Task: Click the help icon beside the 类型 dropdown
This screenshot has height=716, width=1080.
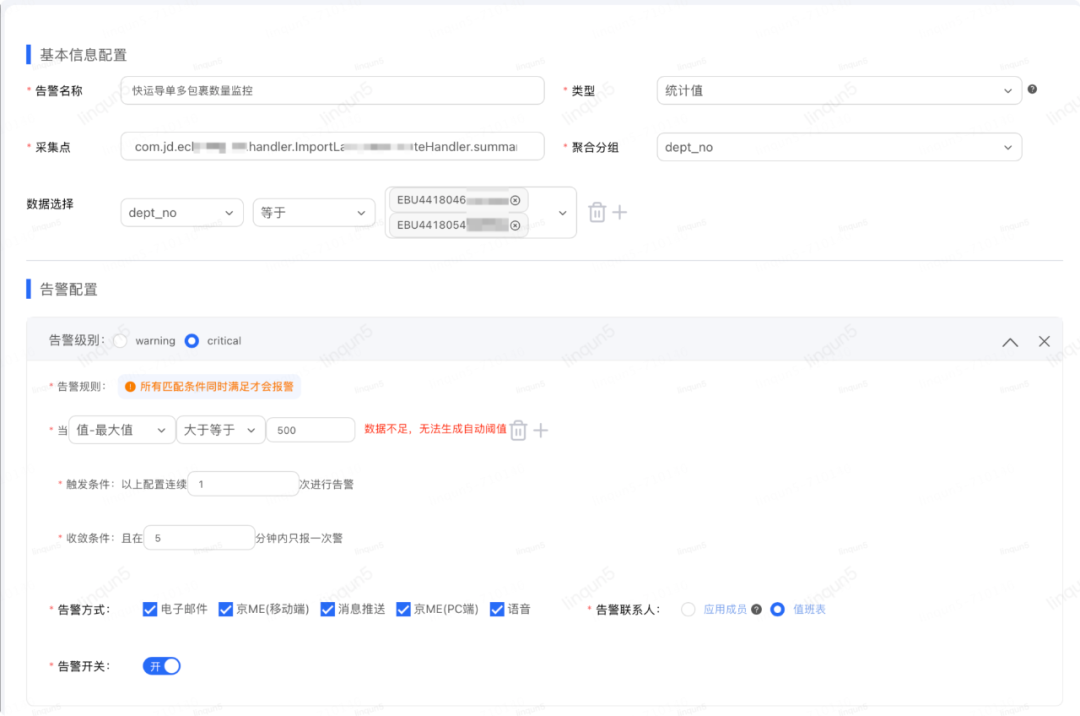Action: coord(1032,90)
